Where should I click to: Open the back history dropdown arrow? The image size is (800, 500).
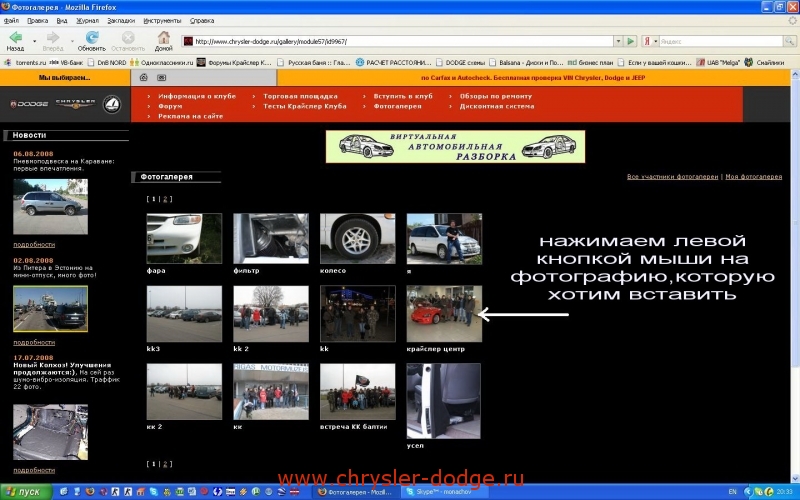34,41
